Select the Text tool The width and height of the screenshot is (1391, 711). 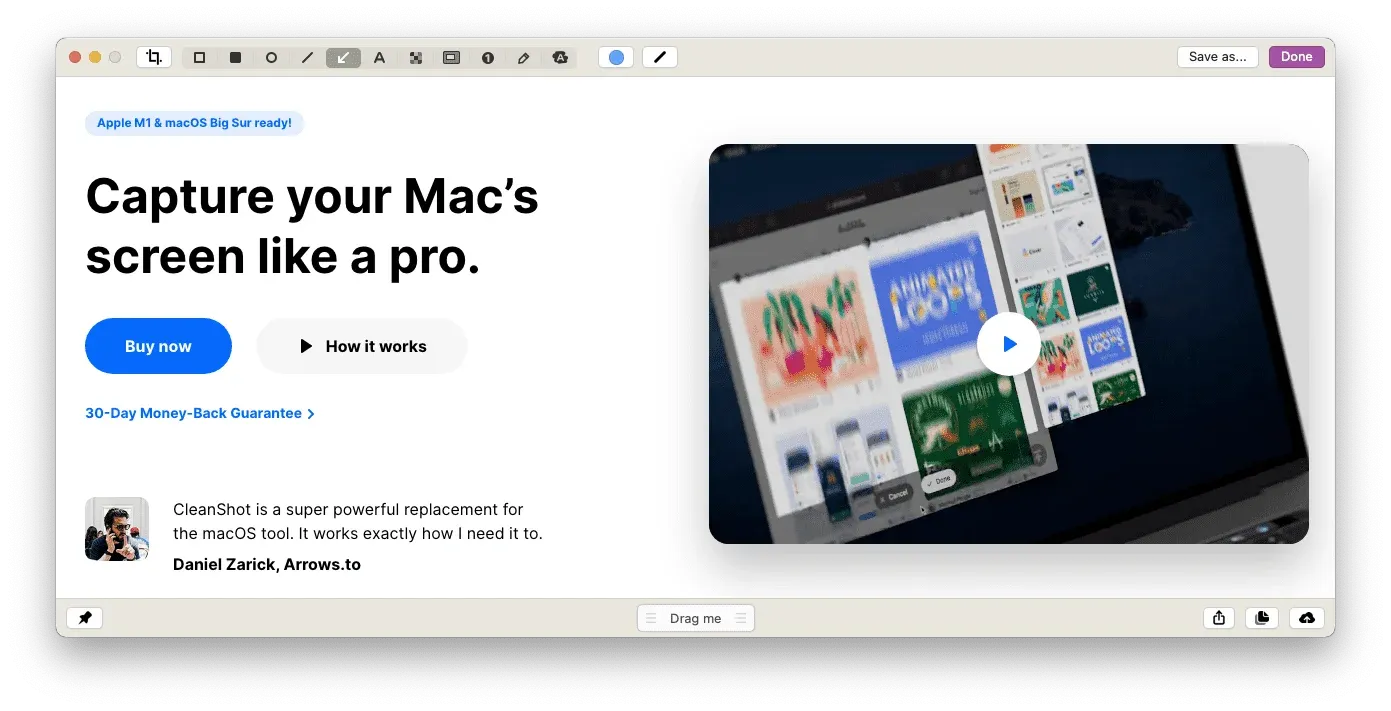379,58
